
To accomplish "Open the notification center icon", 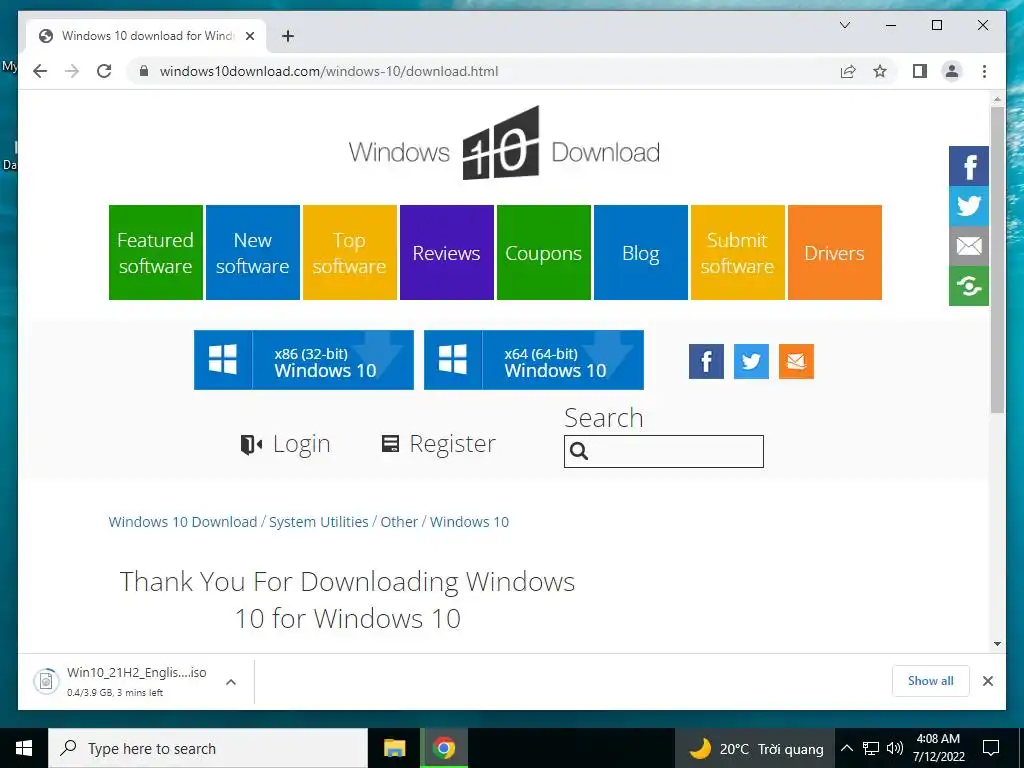I will coord(991,748).
